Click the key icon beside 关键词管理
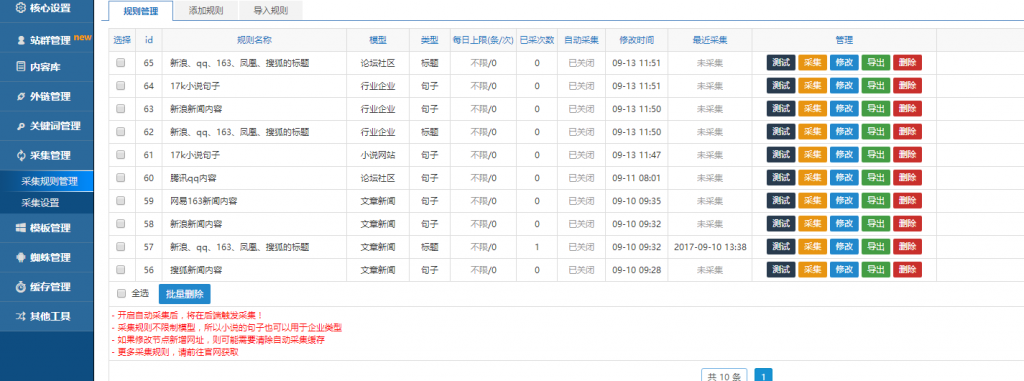This screenshot has height=381, width=1024. (20, 126)
